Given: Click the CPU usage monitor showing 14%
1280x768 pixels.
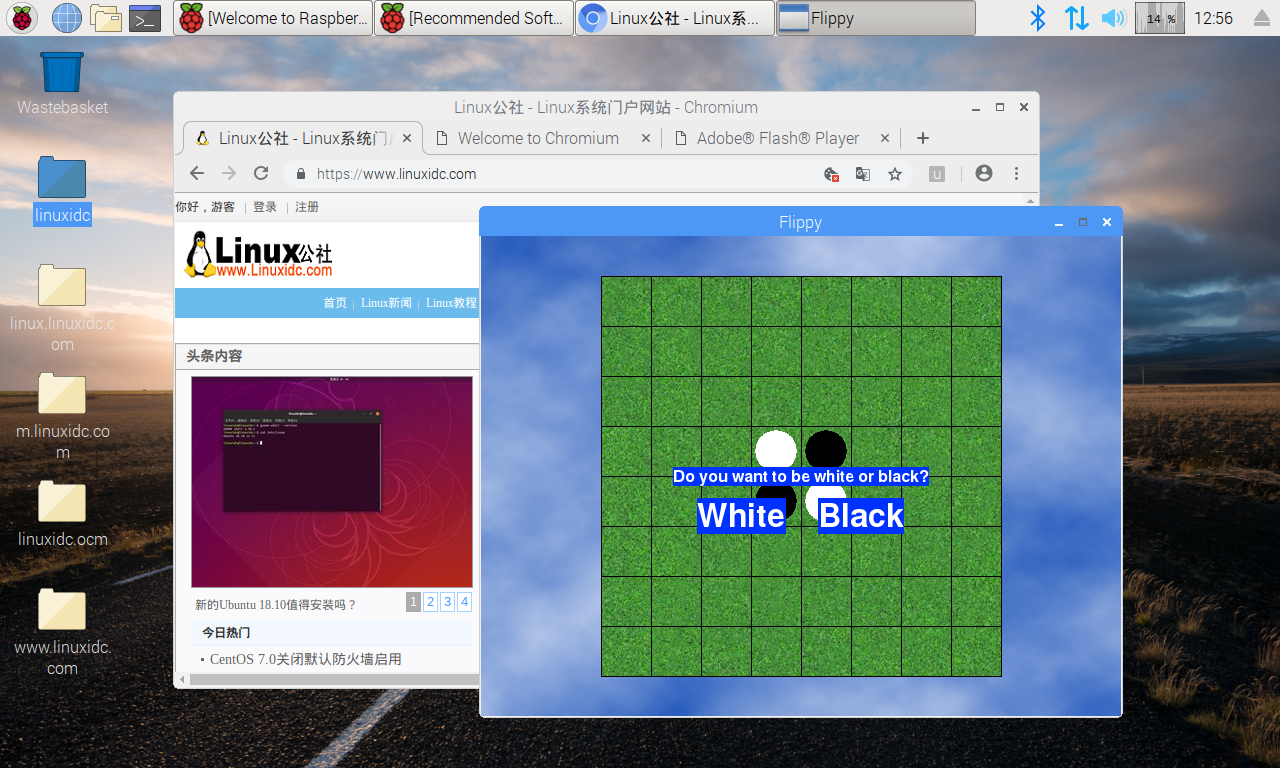Looking at the screenshot, I should click(1160, 18).
